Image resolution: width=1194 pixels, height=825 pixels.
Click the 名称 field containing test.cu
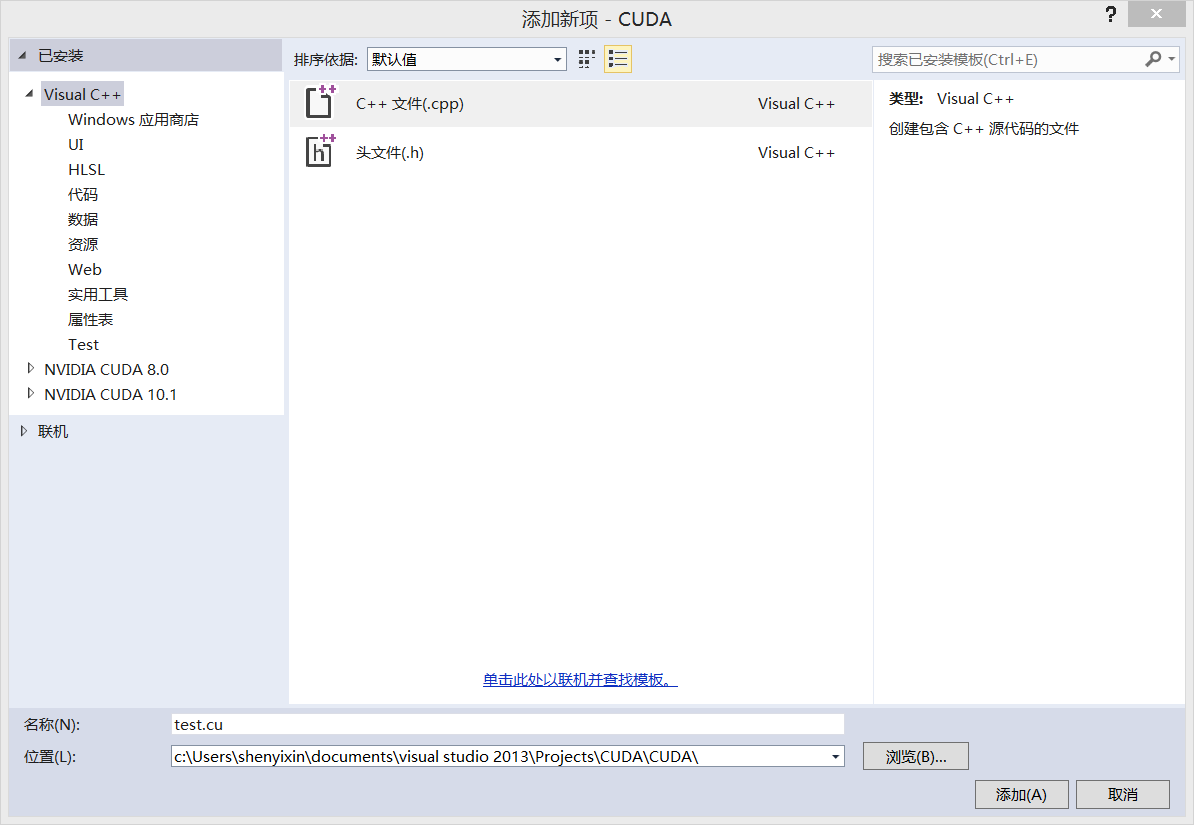tap(500, 723)
